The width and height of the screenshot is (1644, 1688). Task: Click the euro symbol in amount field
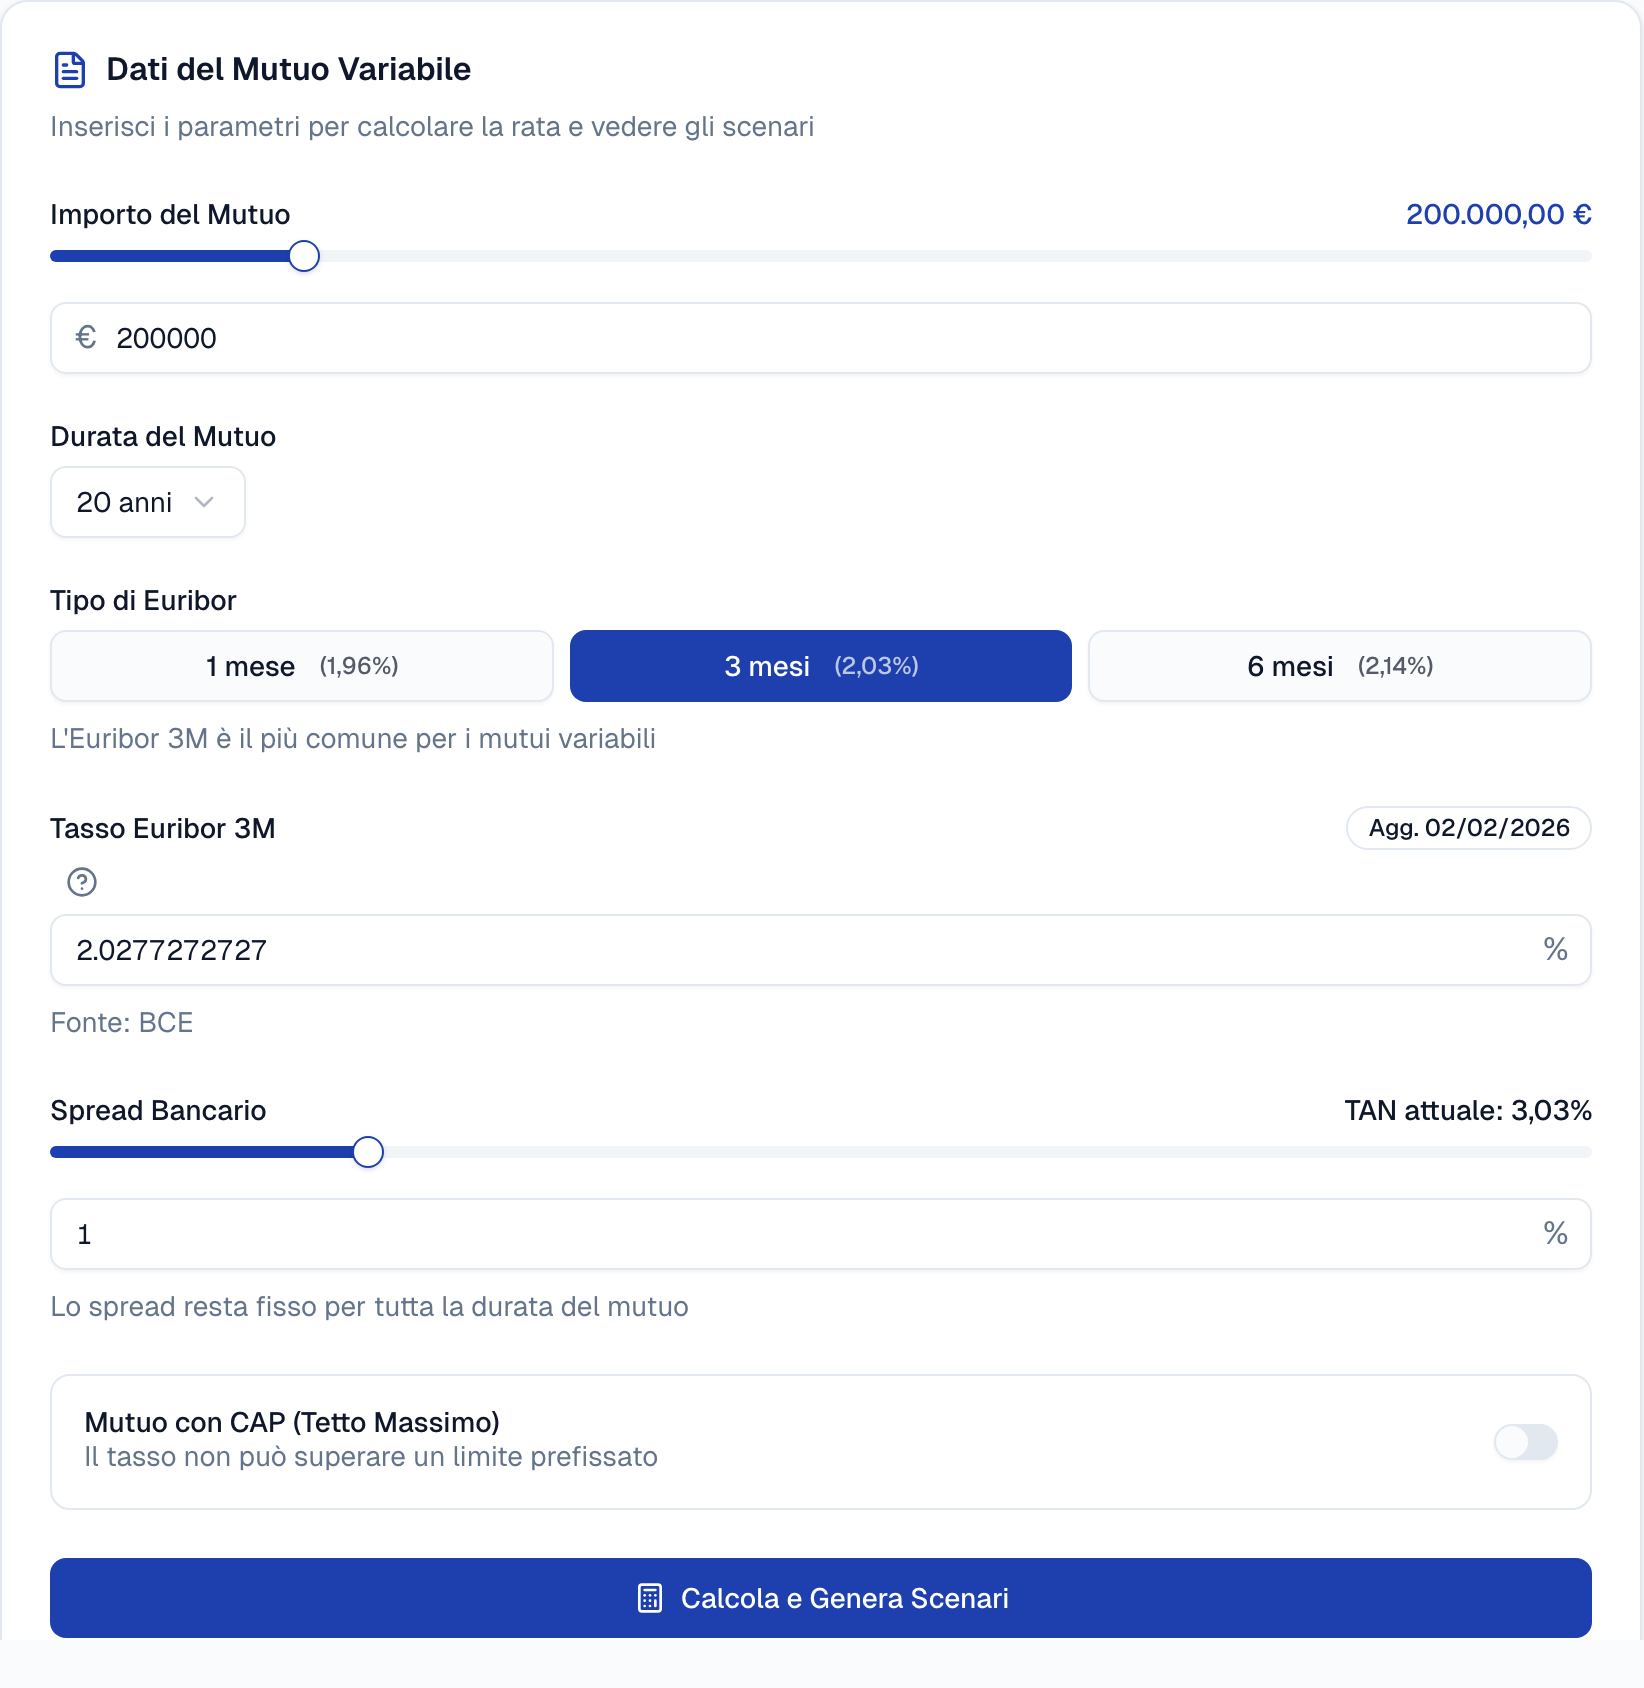(x=86, y=338)
